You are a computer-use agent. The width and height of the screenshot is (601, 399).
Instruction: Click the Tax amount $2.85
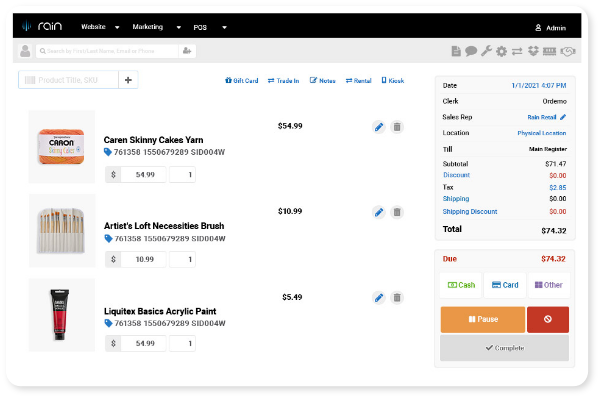(x=558, y=187)
